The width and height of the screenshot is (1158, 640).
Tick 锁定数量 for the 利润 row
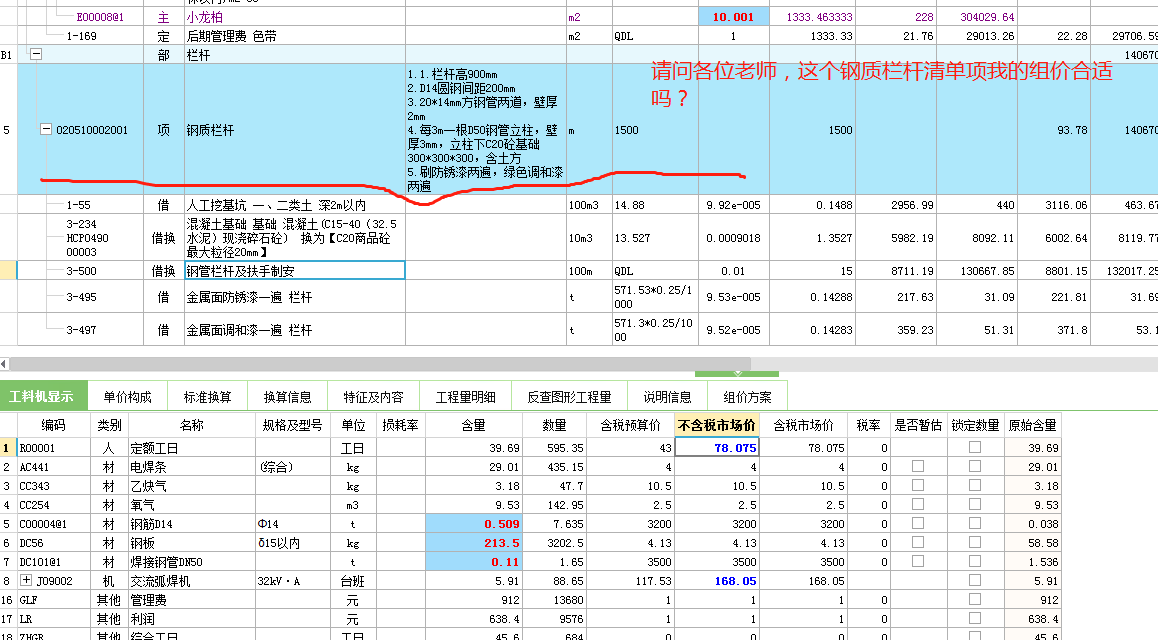click(975, 619)
